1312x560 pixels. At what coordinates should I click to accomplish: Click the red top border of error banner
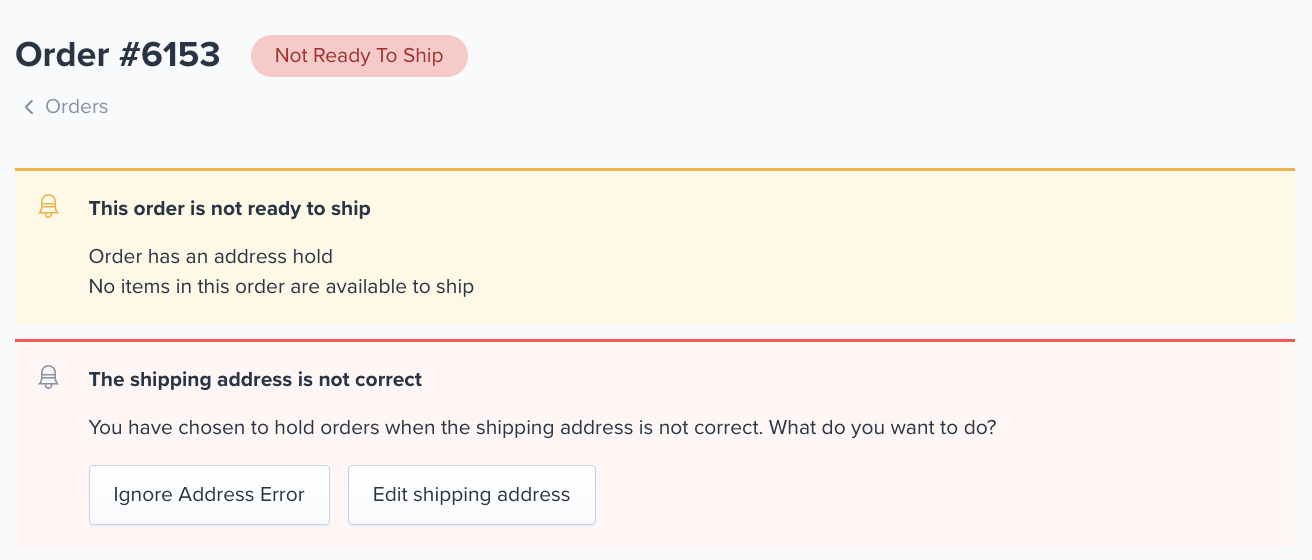(x=655, y=341)
